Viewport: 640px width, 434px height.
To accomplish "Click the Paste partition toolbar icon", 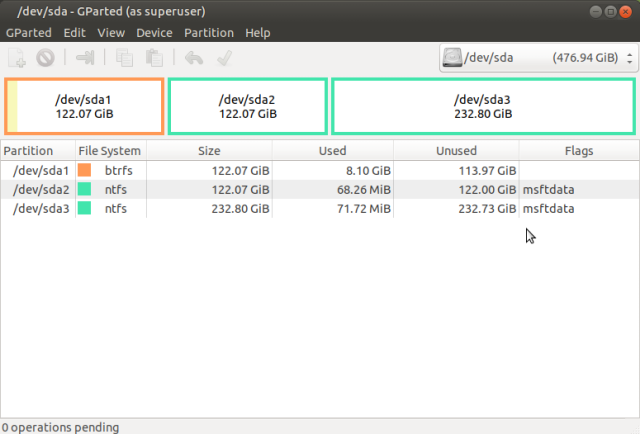I will 152,58.
